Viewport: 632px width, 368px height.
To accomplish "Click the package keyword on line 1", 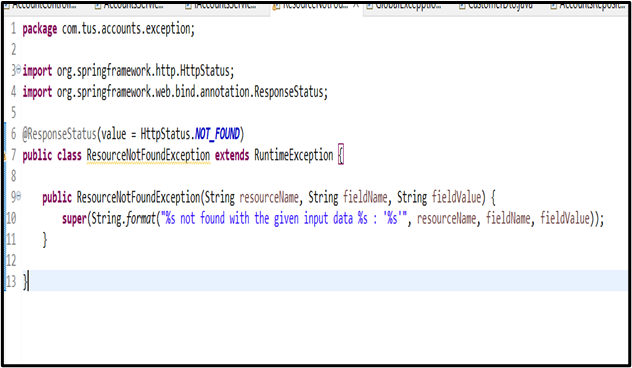I will coord(40,29).
